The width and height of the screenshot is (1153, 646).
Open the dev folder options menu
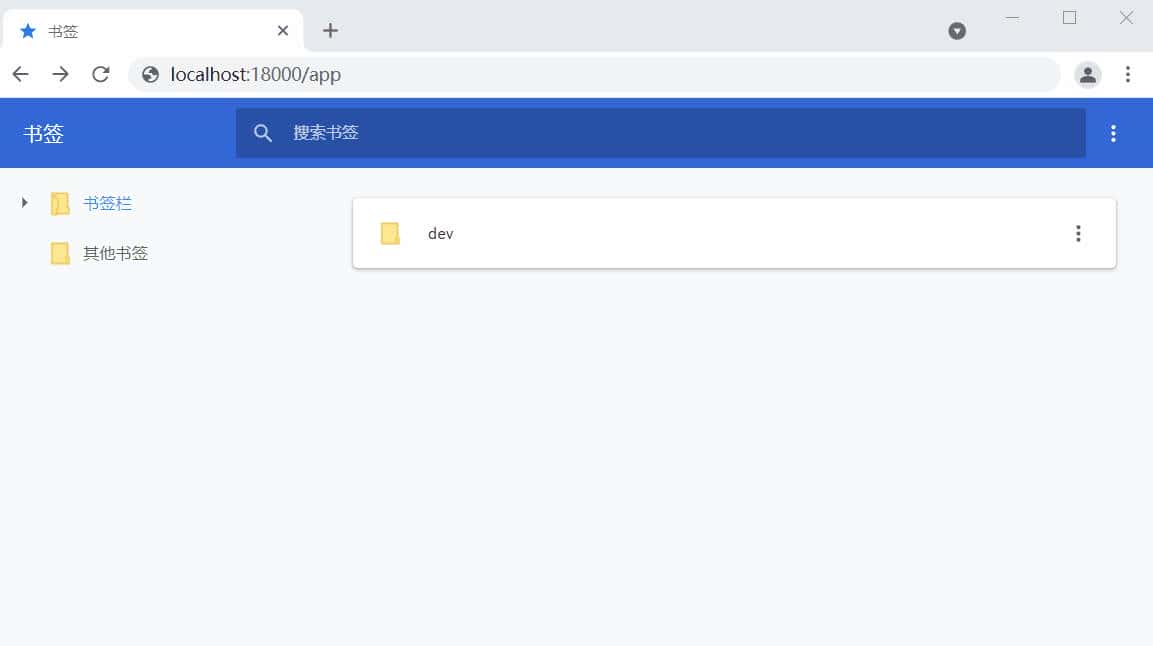tap(1078, 233)
